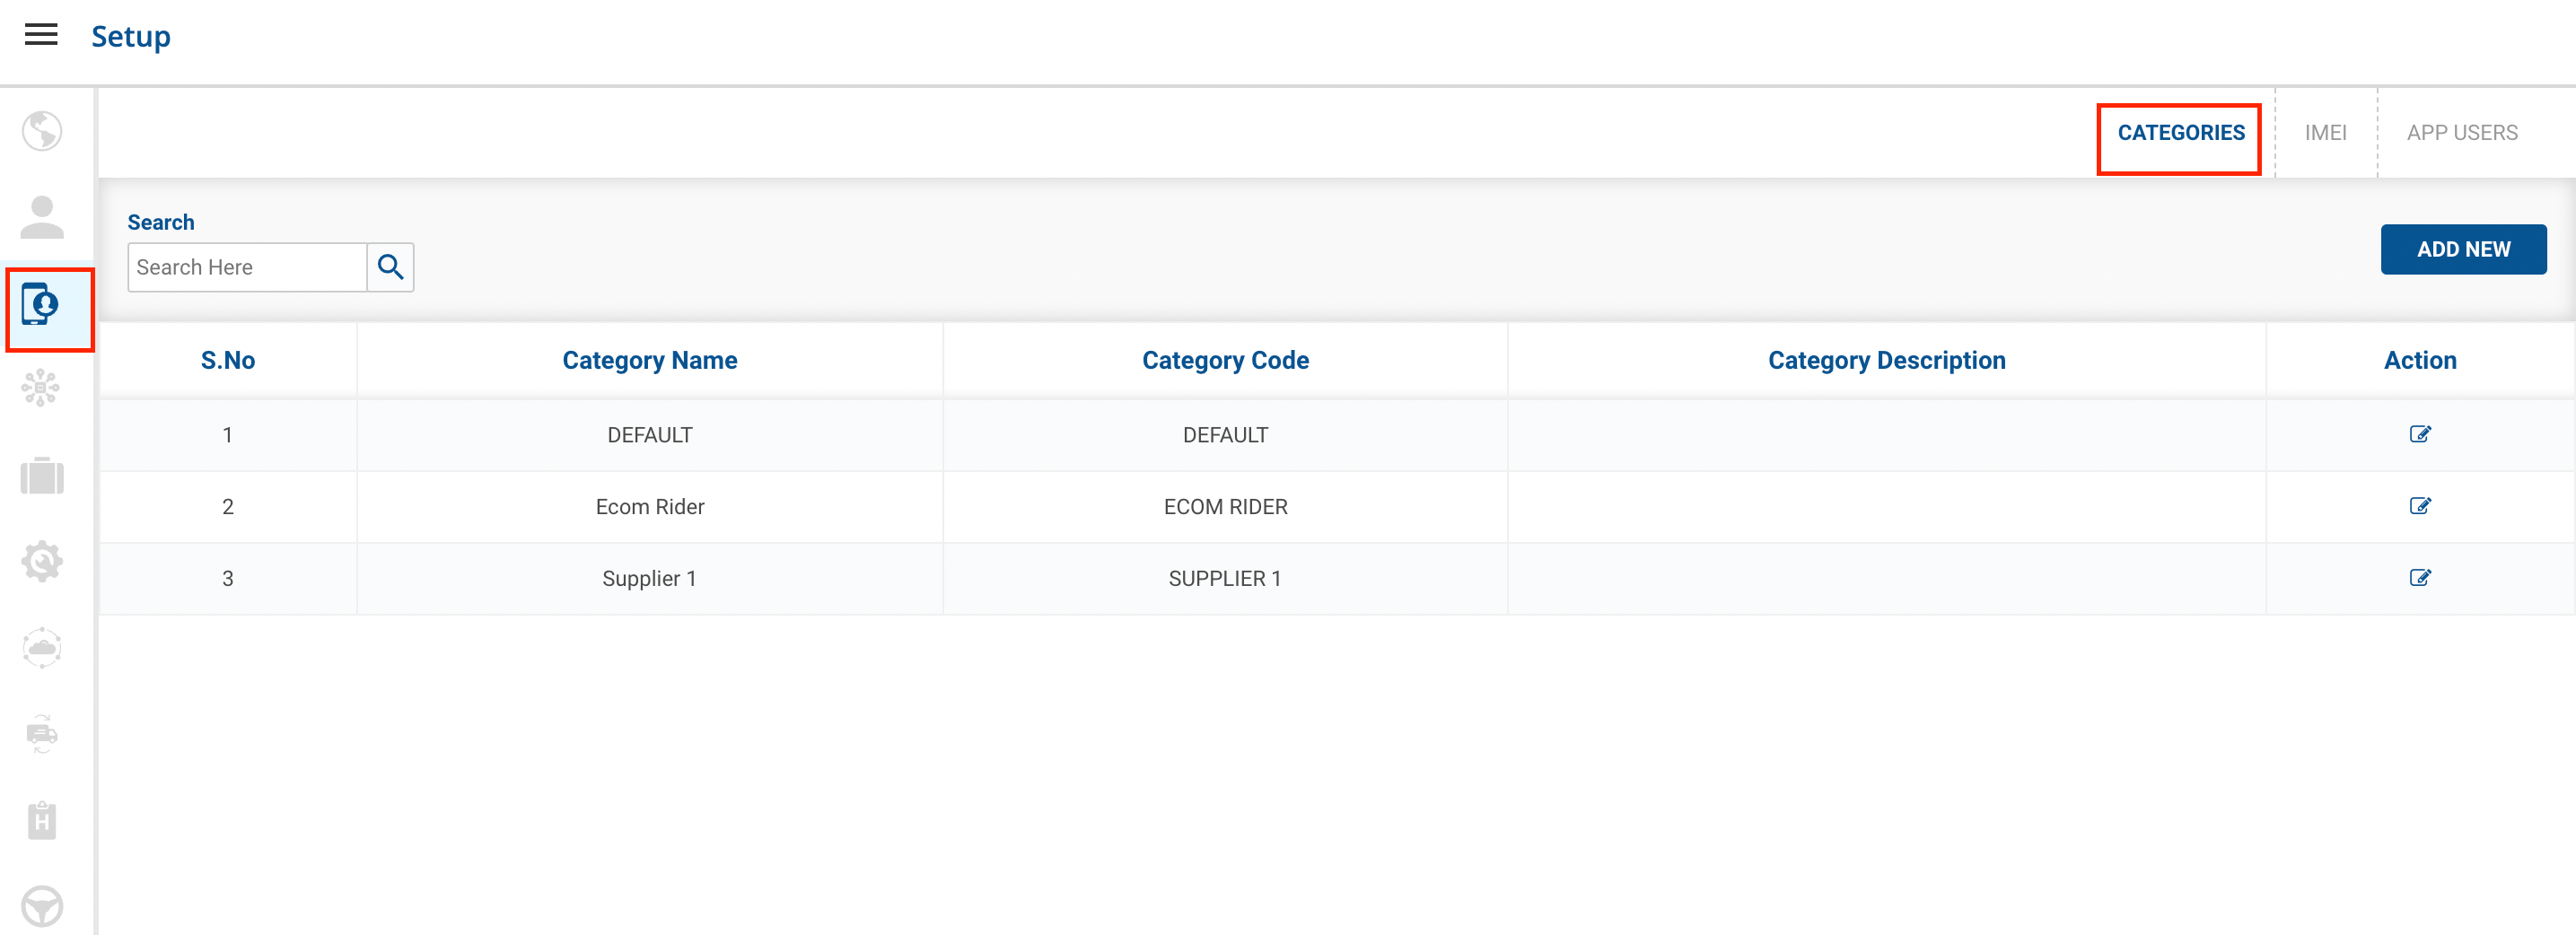Switch to the IMEI tab

(2325, 133)
